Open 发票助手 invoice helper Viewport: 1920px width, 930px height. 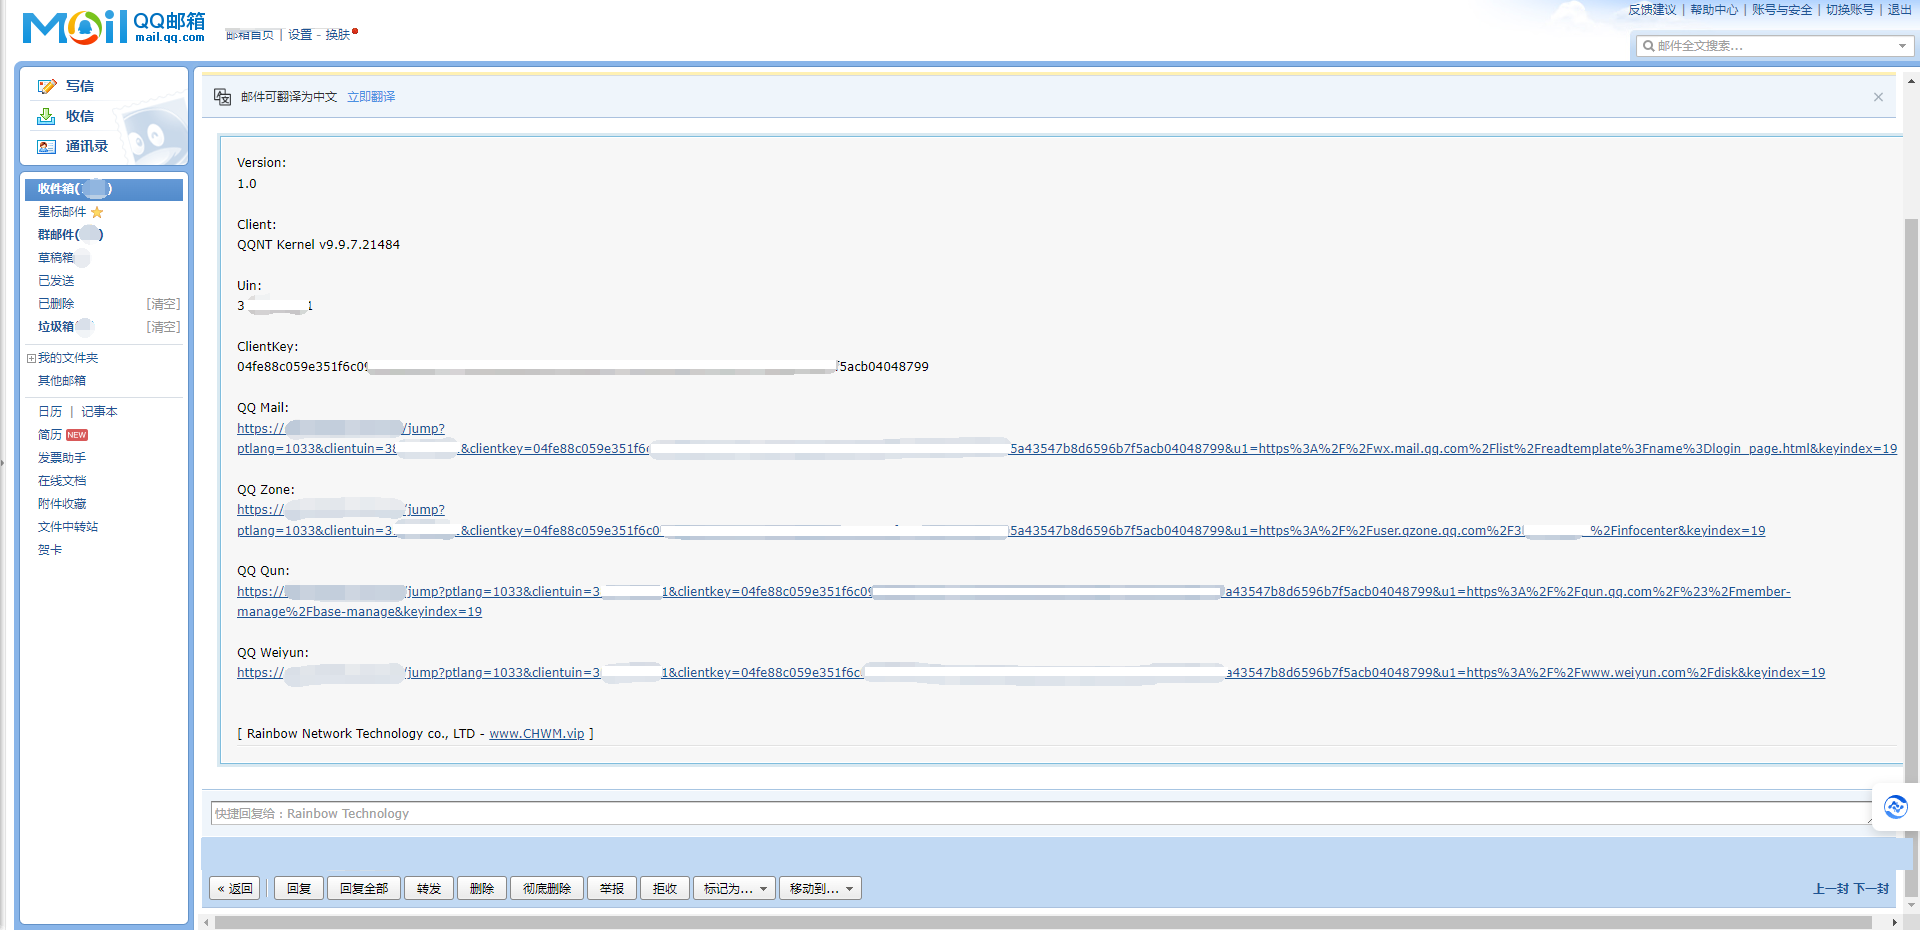[62, 458]
